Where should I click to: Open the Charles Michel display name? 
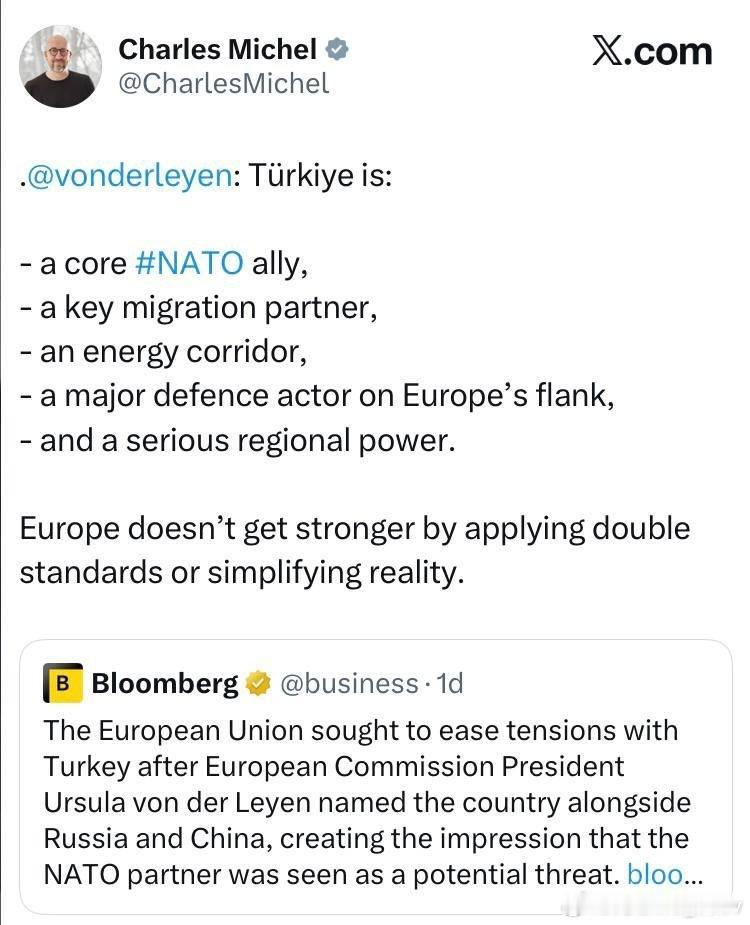click(x=217, y=49)
